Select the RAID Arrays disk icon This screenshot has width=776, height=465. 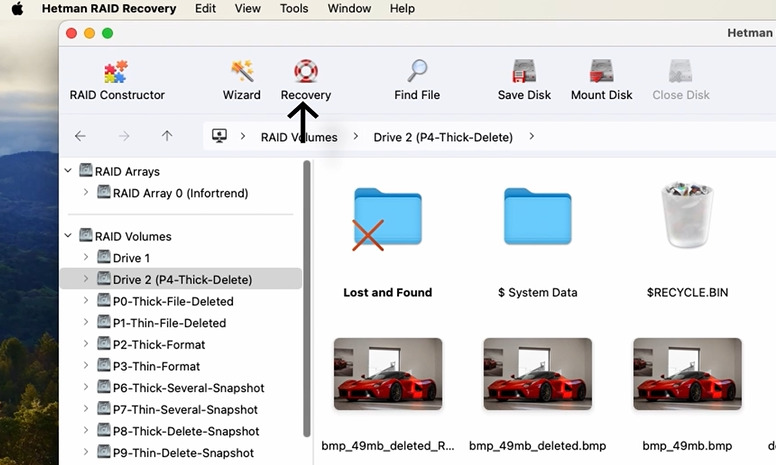tap(86, 171)
